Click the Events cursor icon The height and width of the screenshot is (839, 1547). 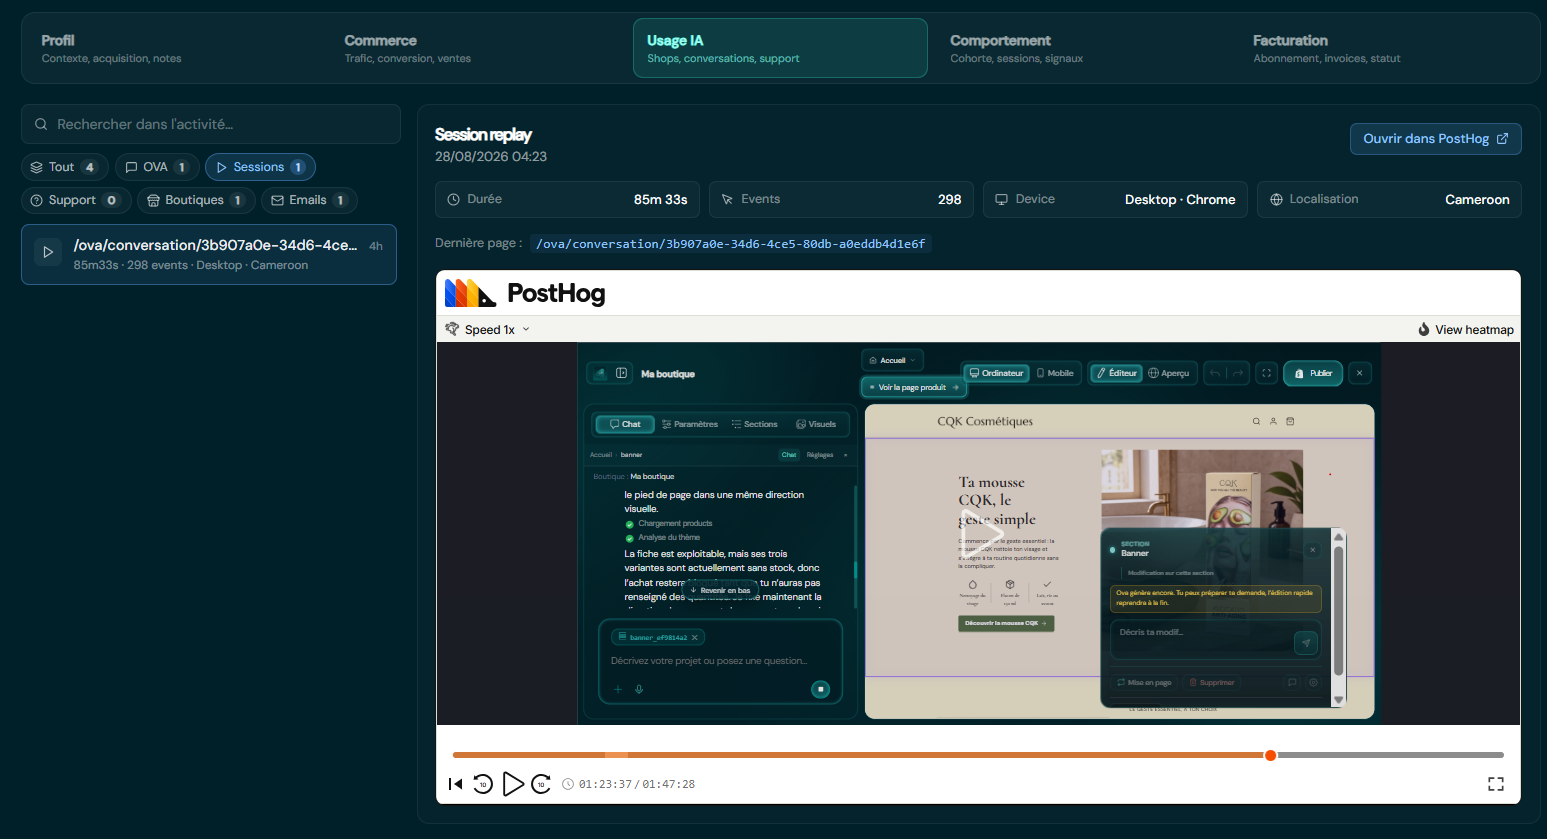tap(728, 200)
